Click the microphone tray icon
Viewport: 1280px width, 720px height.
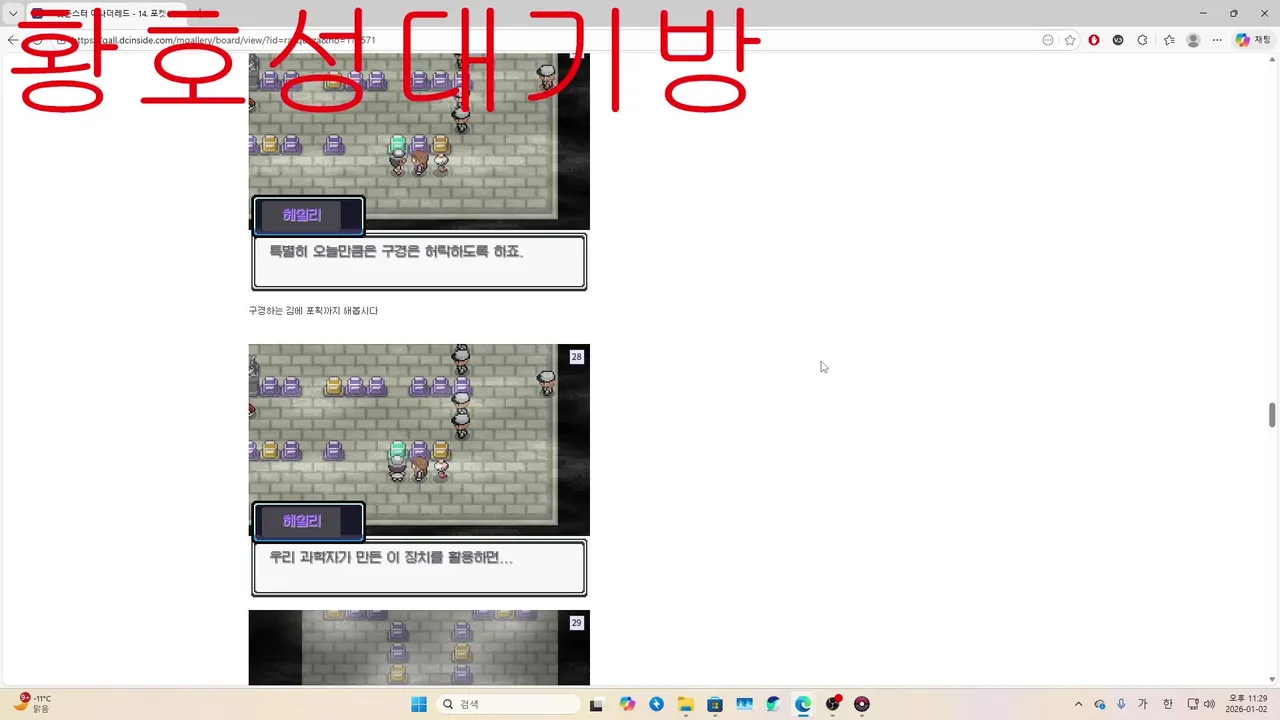point(1121,704)
